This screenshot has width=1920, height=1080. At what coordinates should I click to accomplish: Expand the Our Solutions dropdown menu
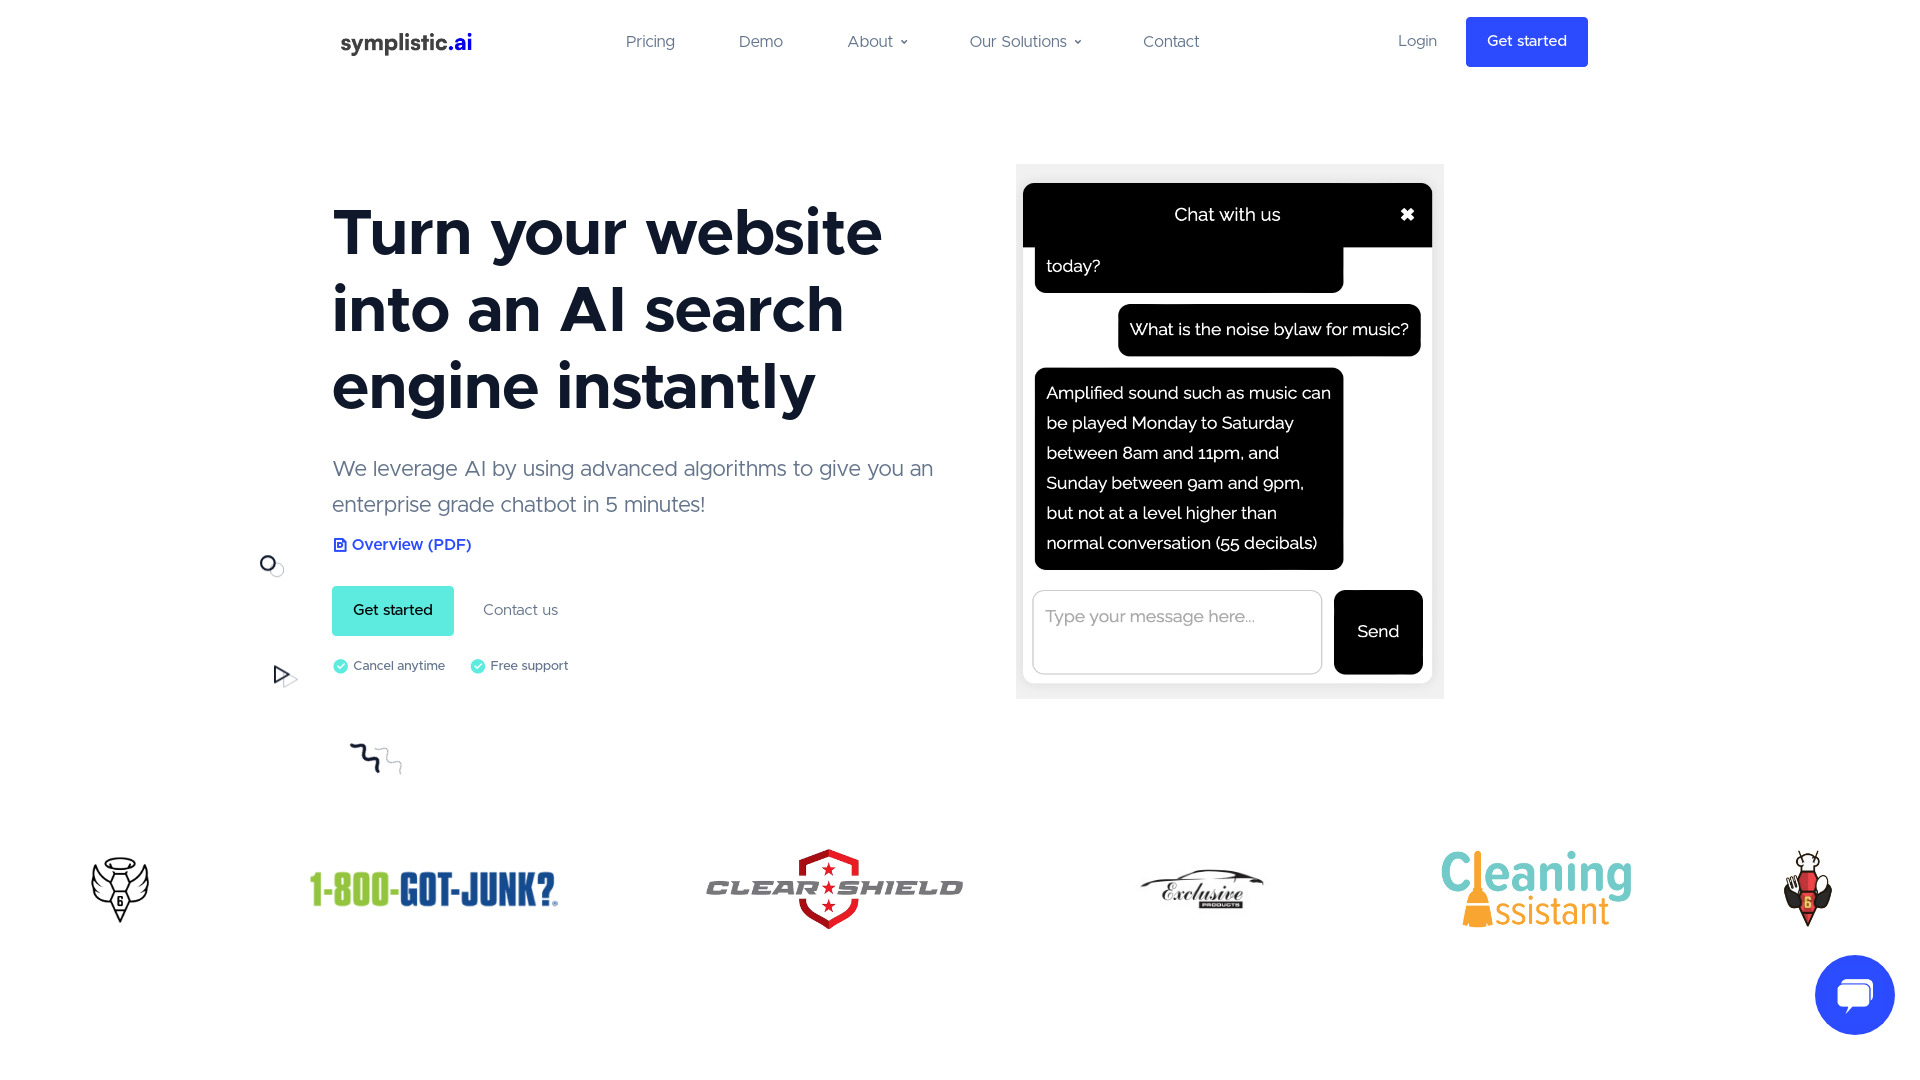click(1025, 41)
